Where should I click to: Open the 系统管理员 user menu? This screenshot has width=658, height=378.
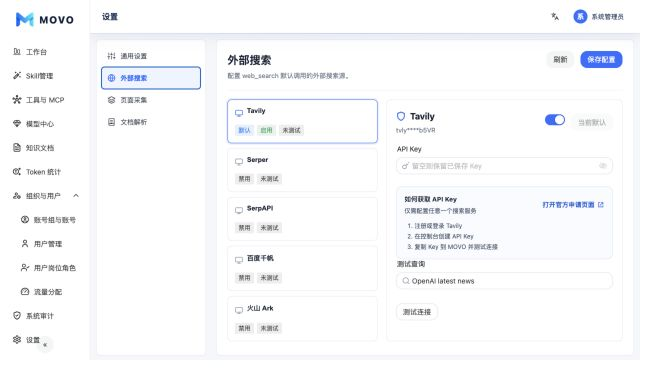[x=598, y=17]
